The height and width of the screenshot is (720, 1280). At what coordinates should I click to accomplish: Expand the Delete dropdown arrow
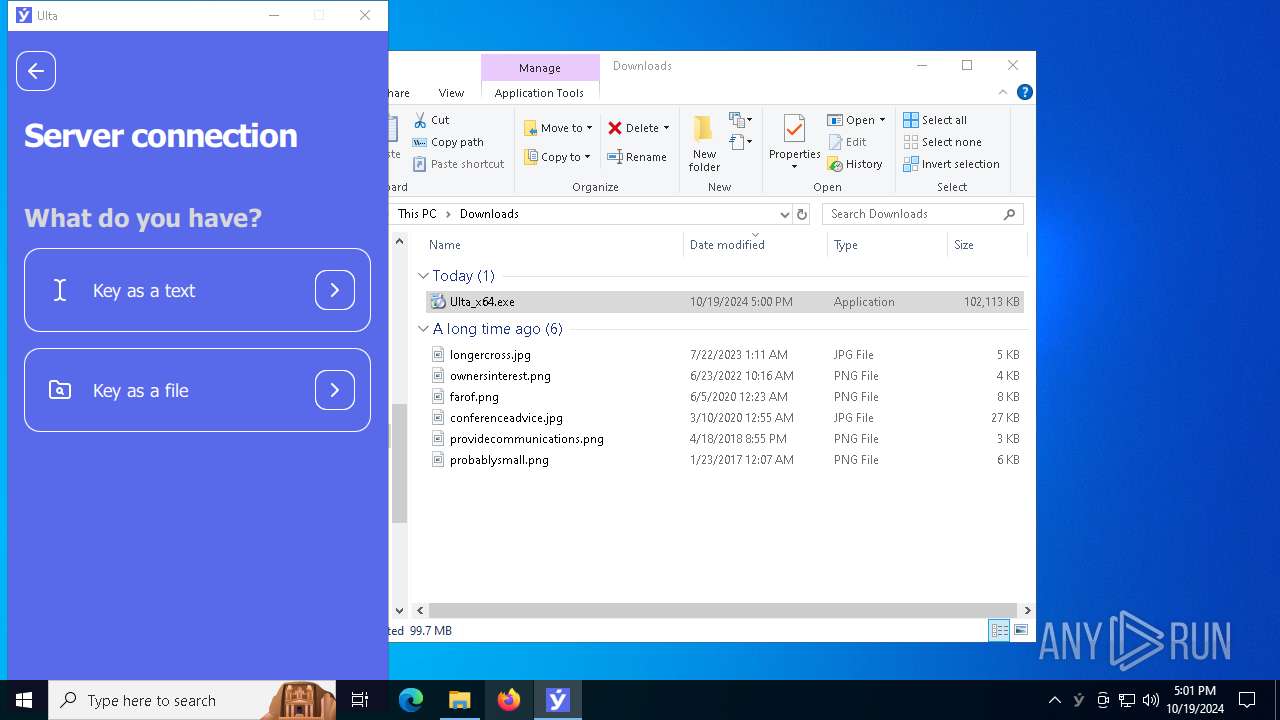click(x=666, y=128)
